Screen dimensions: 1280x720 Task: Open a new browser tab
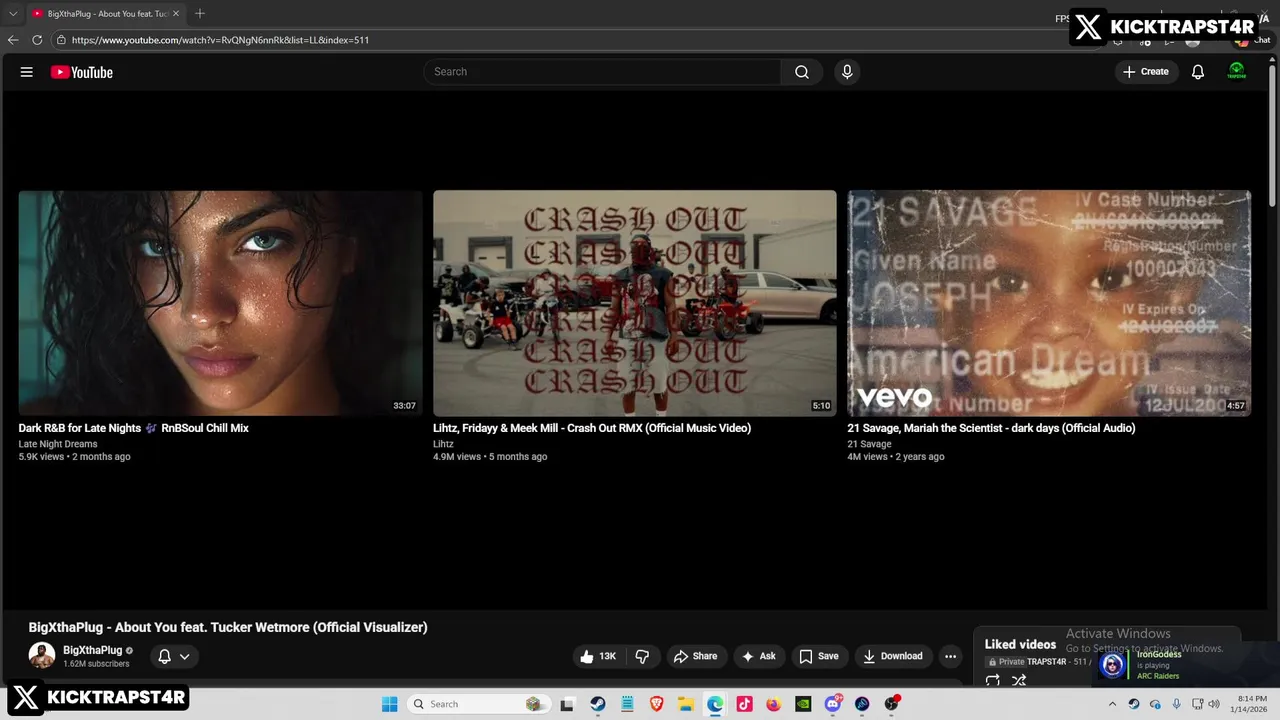click(x=200, y=14)
